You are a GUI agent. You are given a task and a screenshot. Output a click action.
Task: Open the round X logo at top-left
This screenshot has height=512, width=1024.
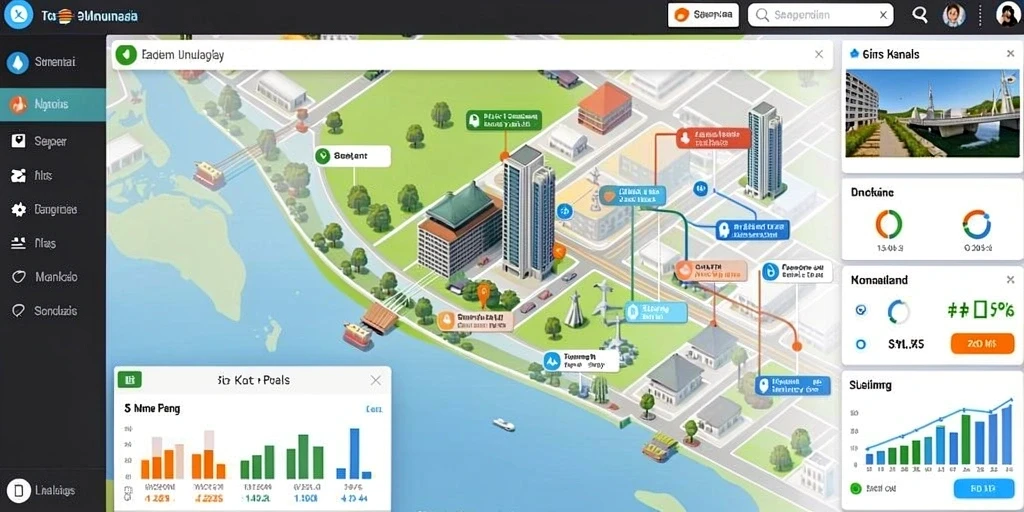click(18, 16)
